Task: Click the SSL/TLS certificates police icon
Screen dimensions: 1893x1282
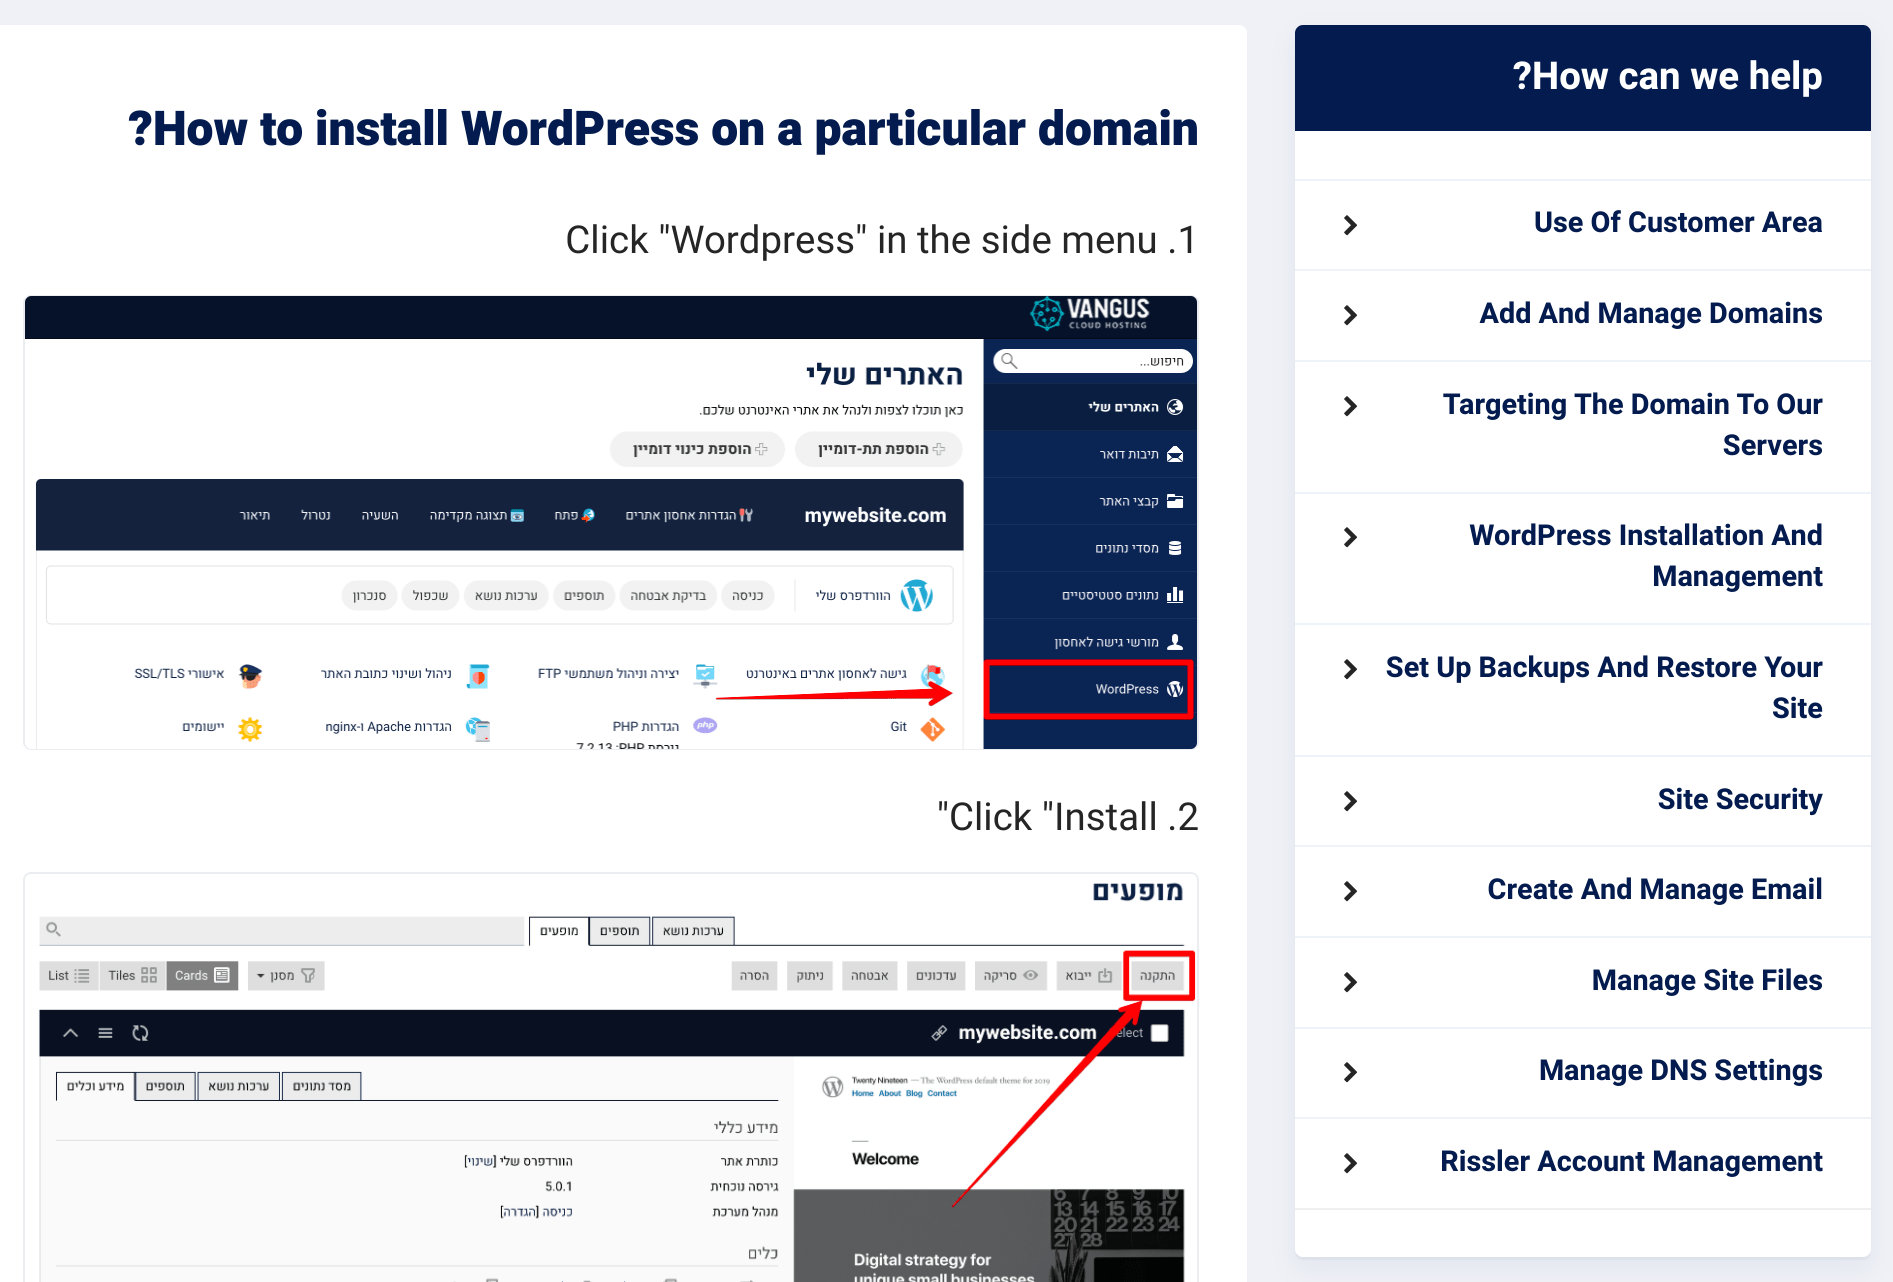Action: point(250,675)
